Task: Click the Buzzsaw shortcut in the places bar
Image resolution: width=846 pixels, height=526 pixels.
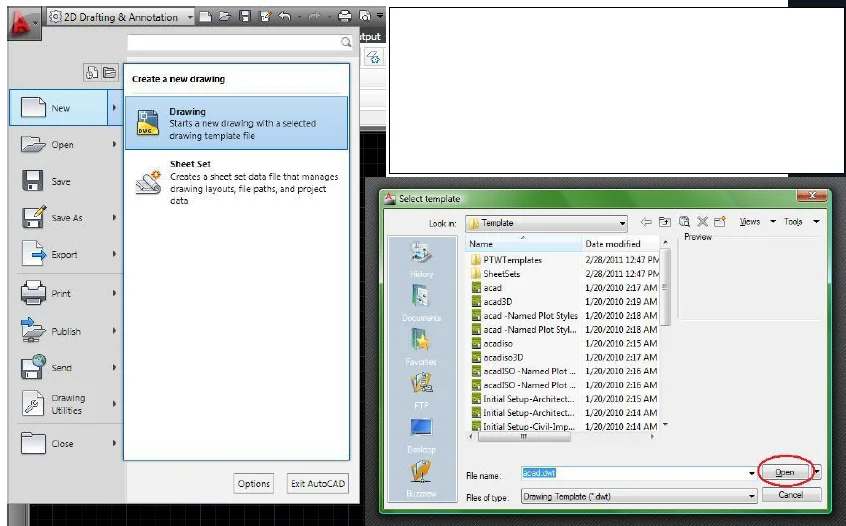Action: click(x=421, y=478)
